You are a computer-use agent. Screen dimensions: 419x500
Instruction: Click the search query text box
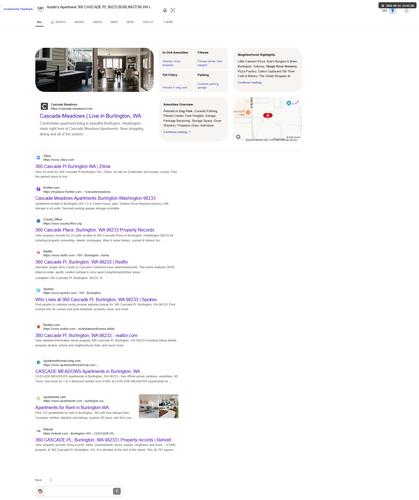[x=99, y=7]
